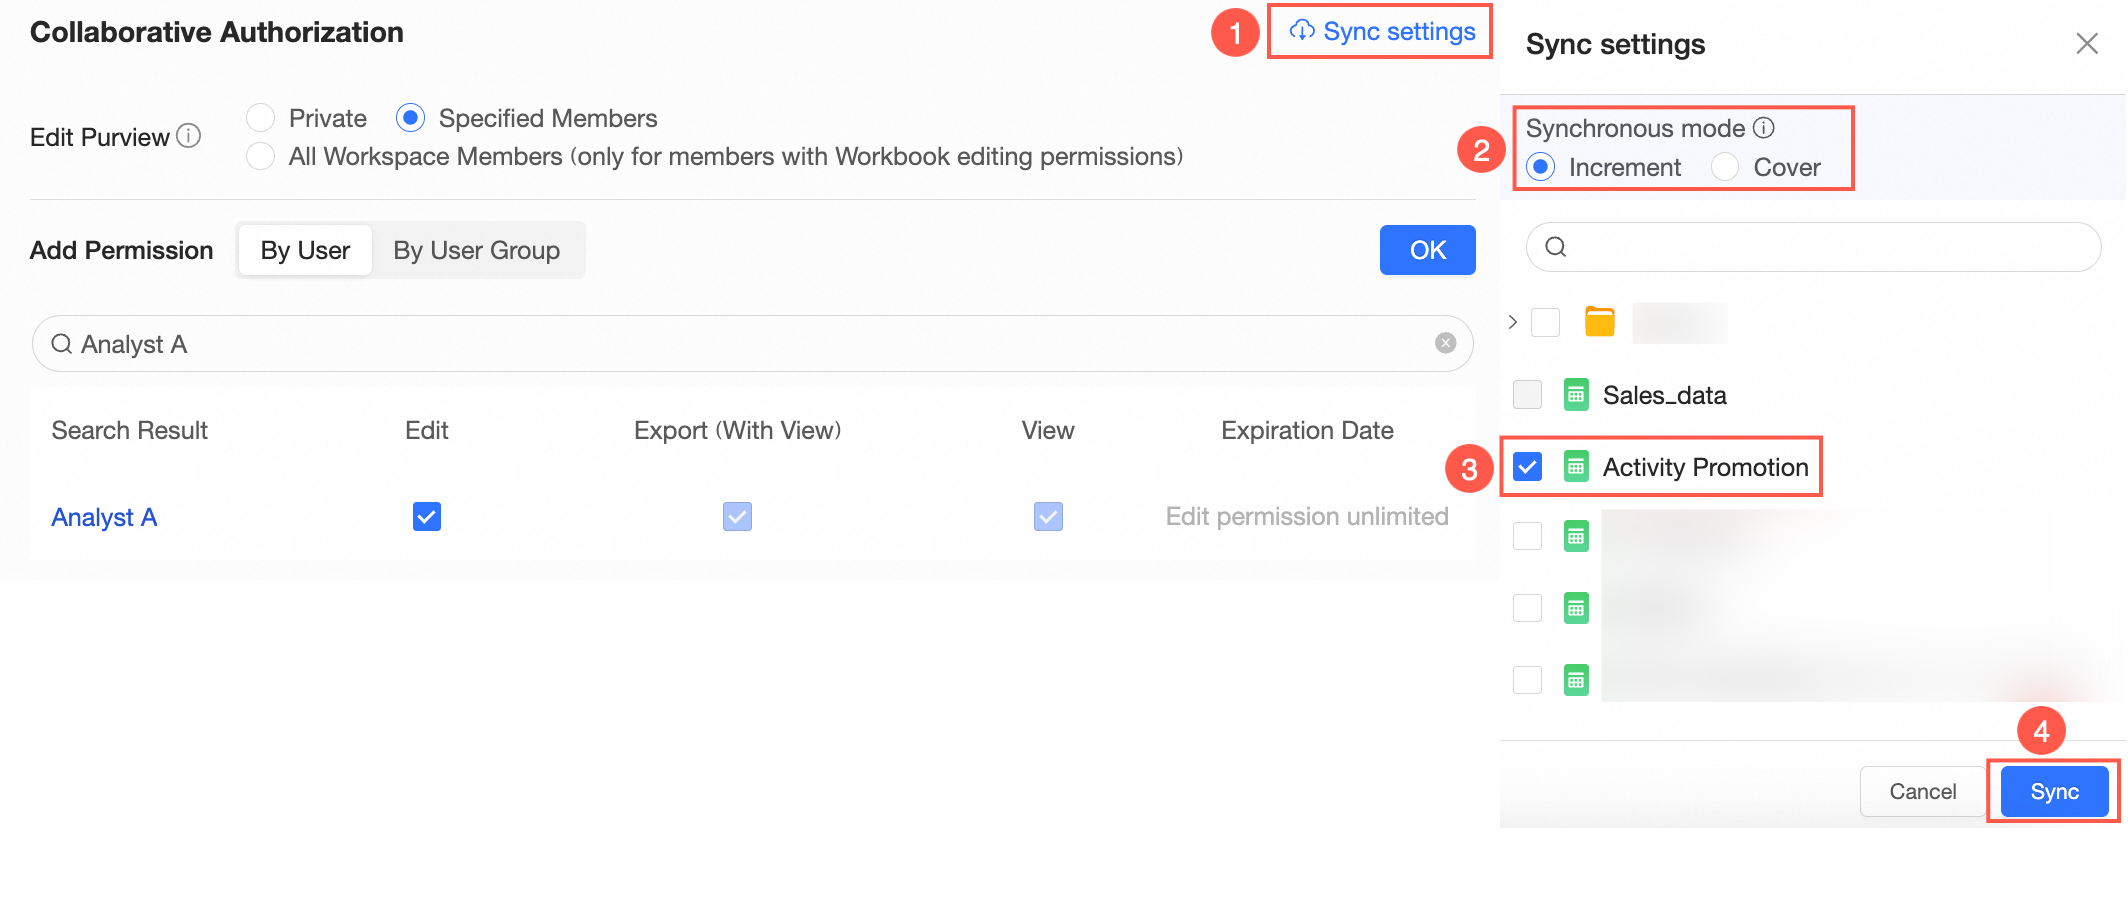
Task: Click the Sync settings cloud icon
Action: click(x=1302, y=31)
